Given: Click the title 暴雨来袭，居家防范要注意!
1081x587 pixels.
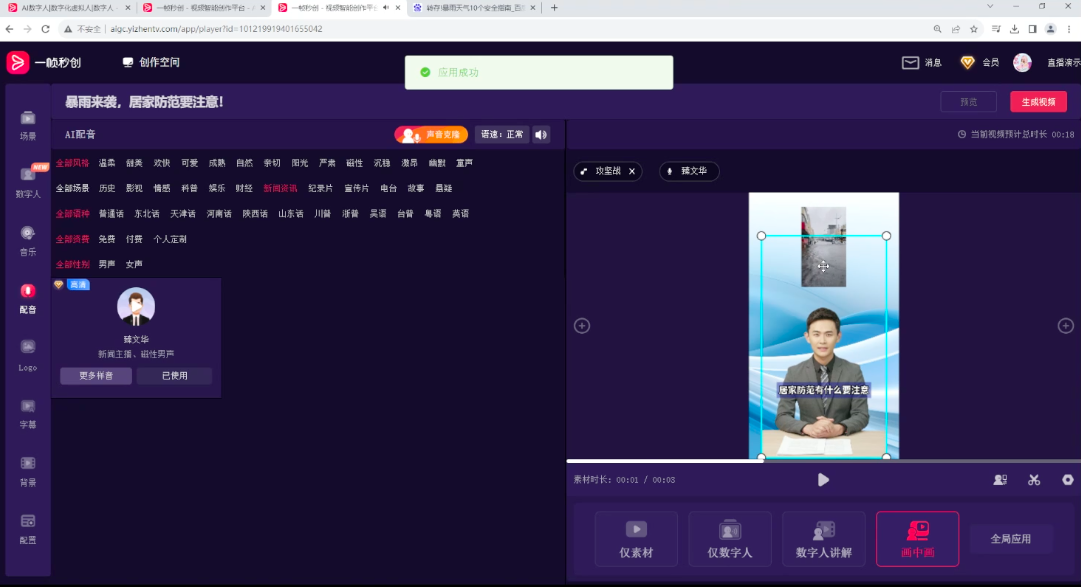Looking at the screenshot, I should 144,102.
